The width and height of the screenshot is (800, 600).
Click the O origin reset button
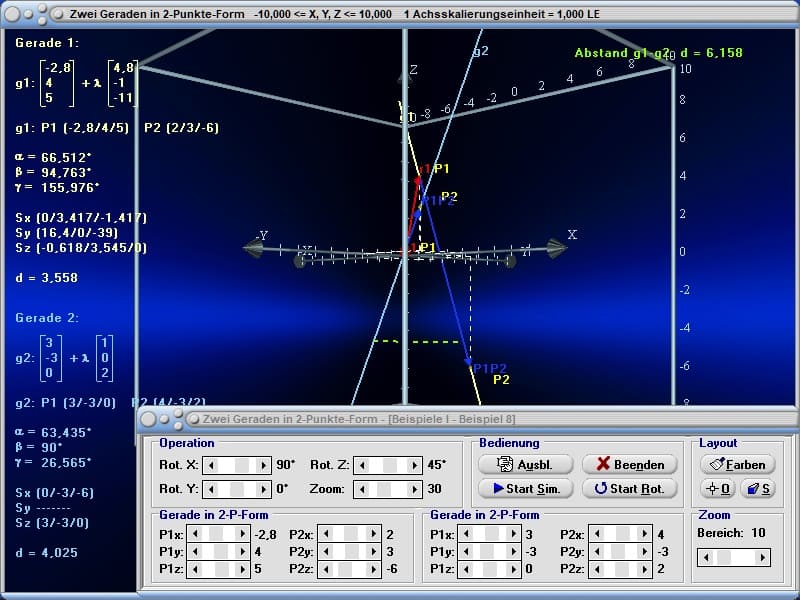(x=718, y=488)
